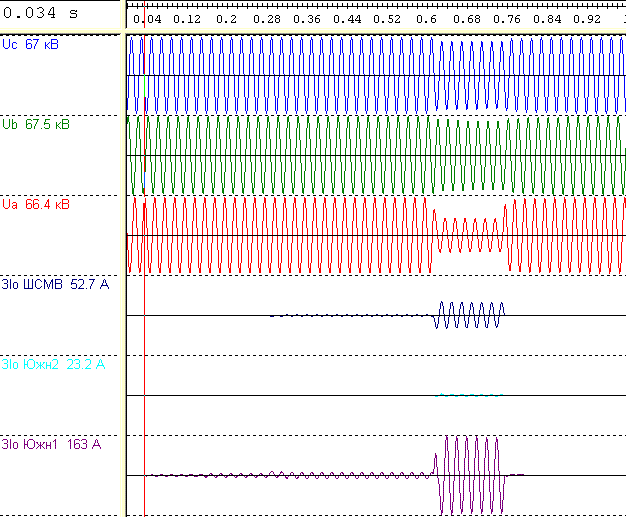Click the voltage dip on the red Ua waveform
Image resolution: width=626 pixels, height=517 pixels.
[469, 235]
